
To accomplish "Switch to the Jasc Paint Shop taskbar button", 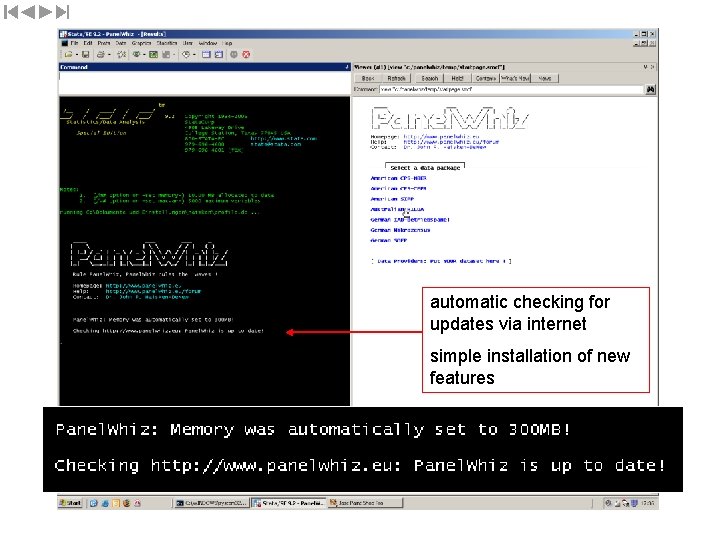I will click(366, 503).
